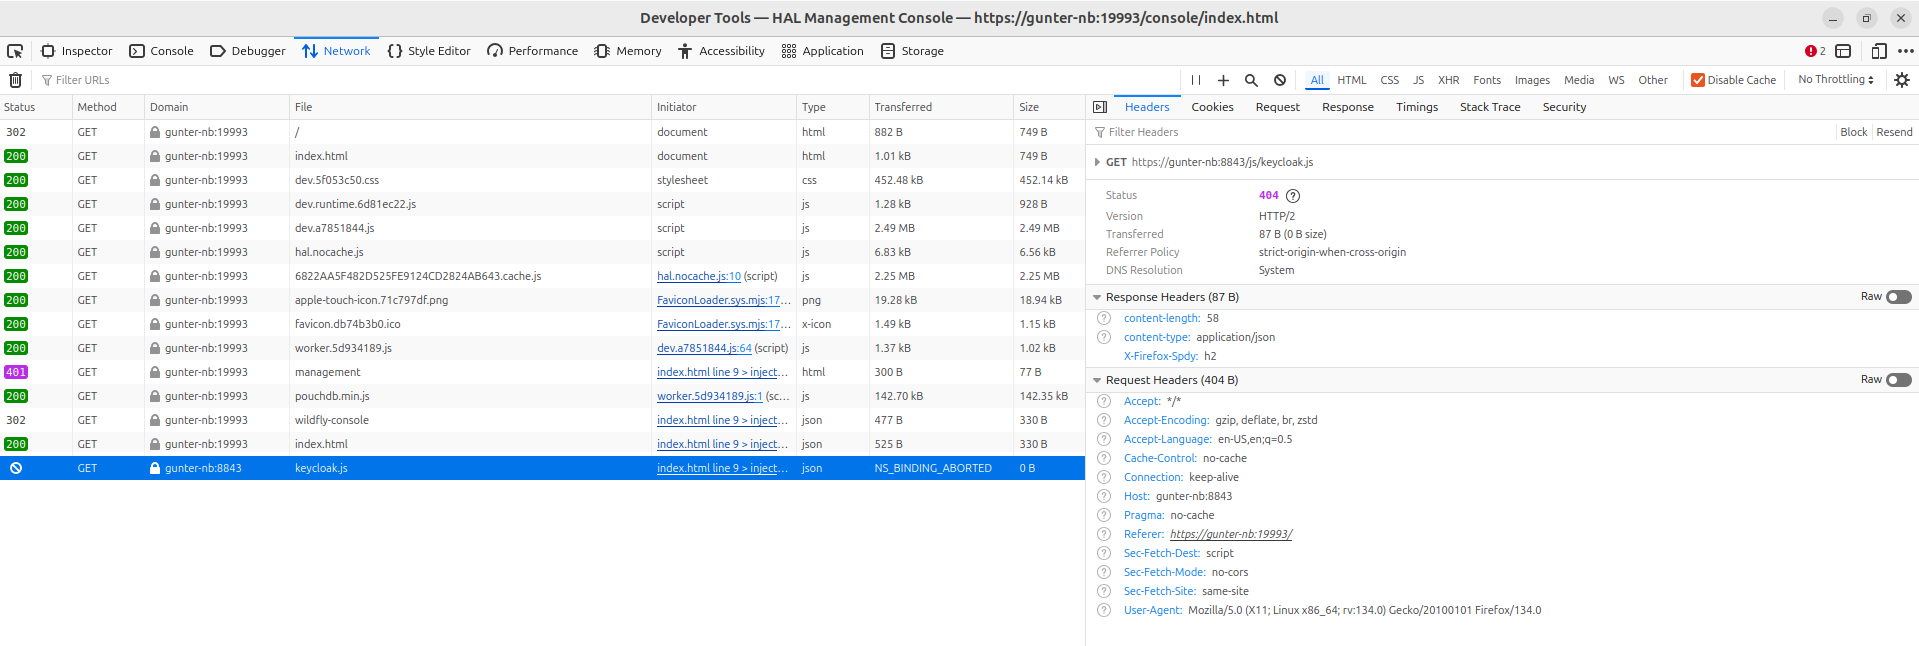Click the plus add icon in network toolbar
This screenshot has height=646, width=1919.
[1223, 80]
